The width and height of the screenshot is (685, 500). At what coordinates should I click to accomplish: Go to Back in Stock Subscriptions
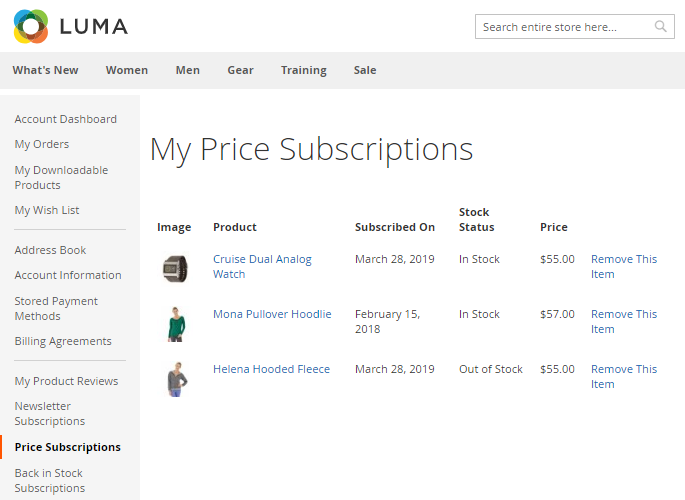(x=49, y=480)
